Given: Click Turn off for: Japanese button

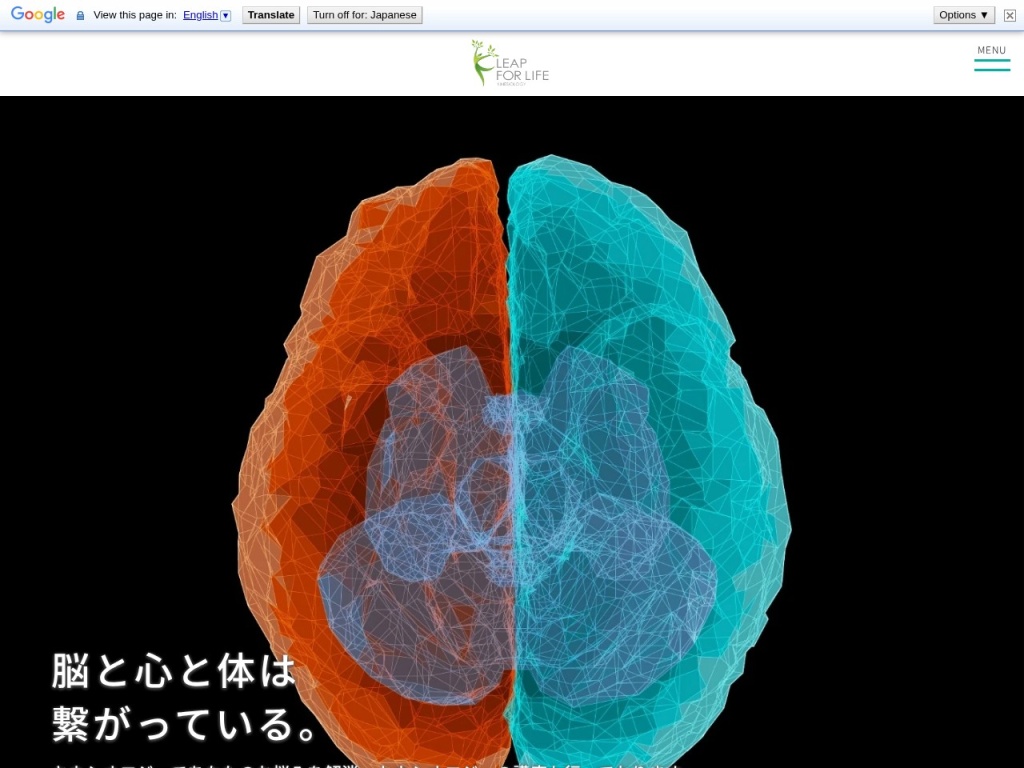Looking at the screenshot, I should 364,15.
